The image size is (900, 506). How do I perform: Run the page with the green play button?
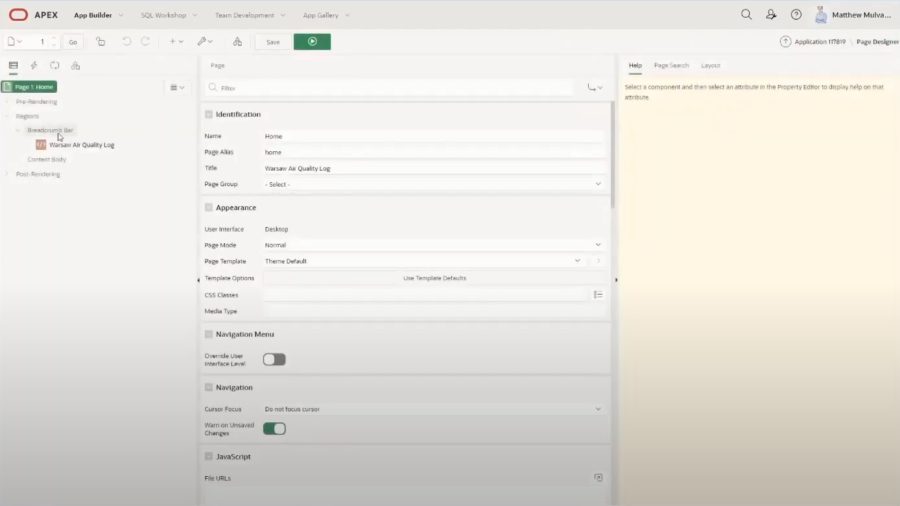312,41
